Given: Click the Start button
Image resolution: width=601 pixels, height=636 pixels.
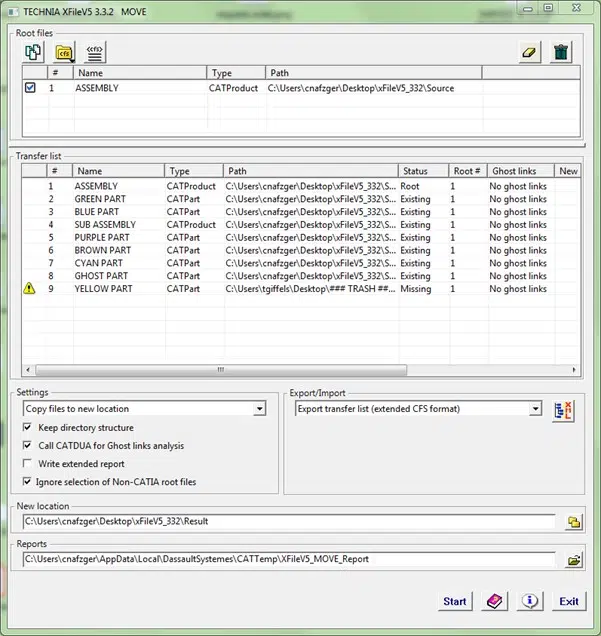Looking at the screenshot, I should pyautogui.click(x=455, y=601).
